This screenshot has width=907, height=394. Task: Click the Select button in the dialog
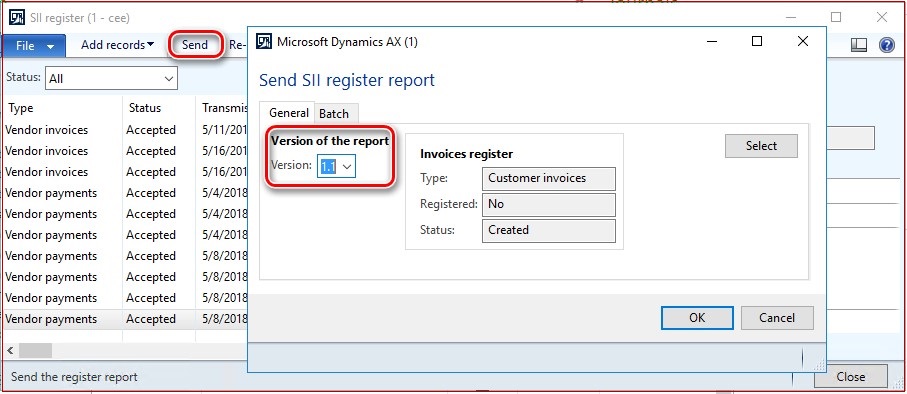click(761, 146)
